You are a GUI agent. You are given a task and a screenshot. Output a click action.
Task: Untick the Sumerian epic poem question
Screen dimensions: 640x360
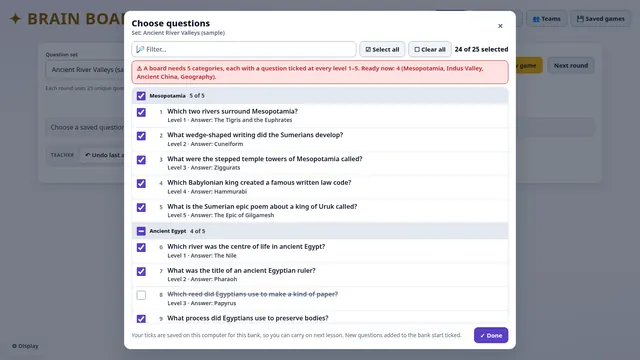tap(141, 207)
